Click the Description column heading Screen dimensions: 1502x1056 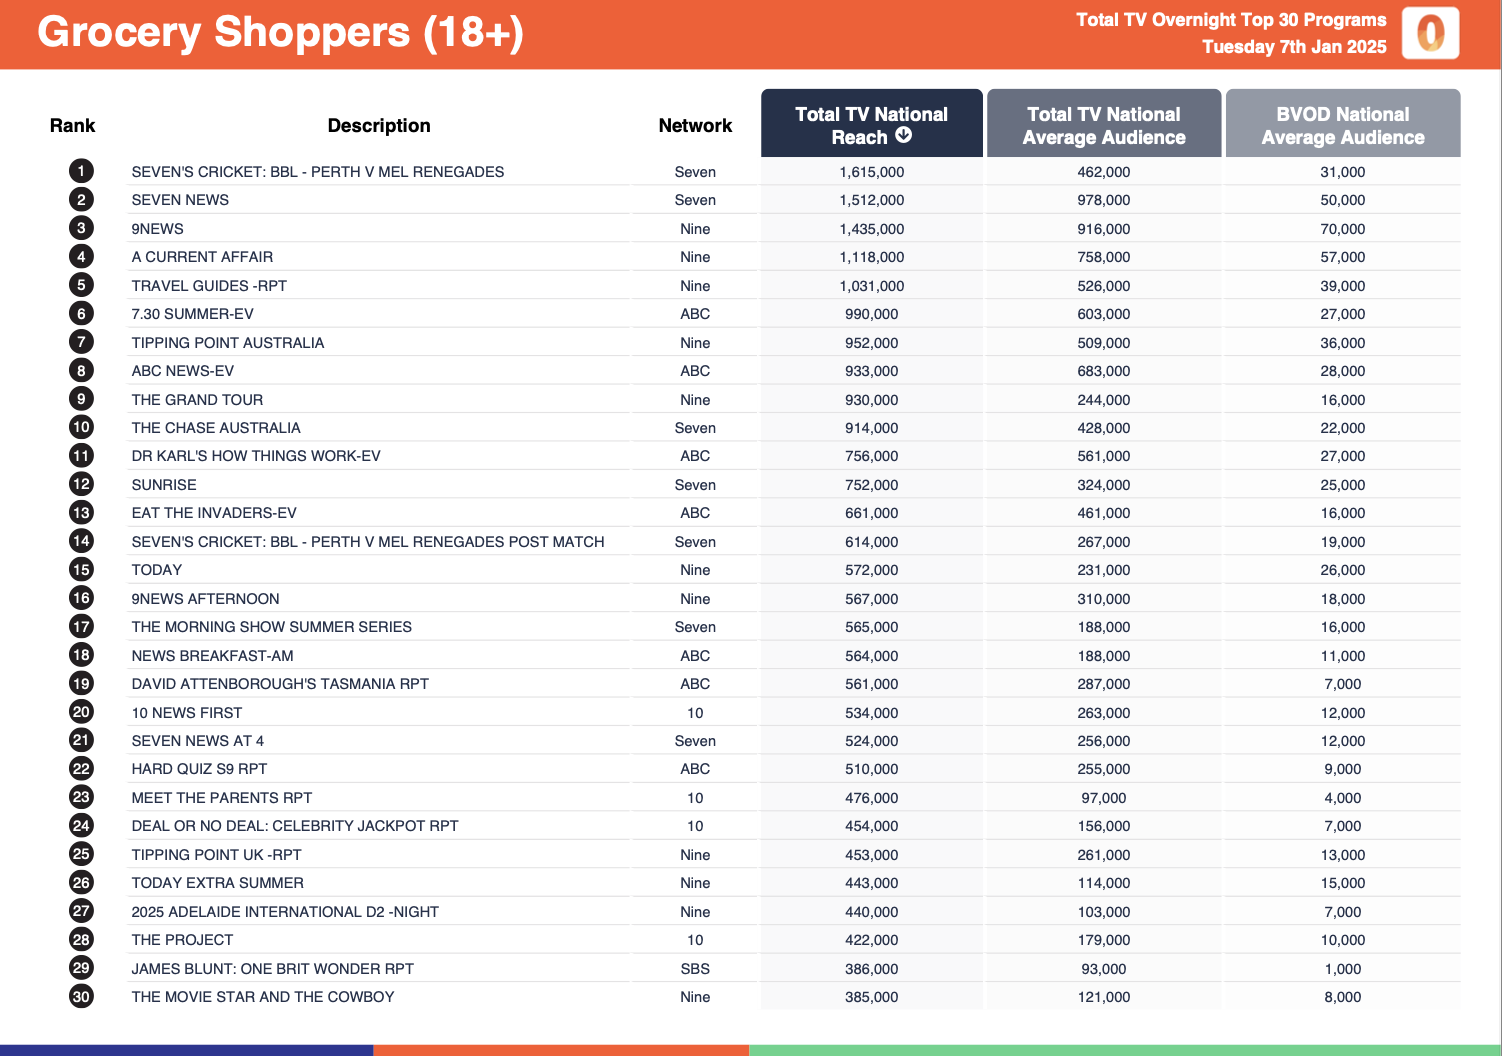pos(379,126)
